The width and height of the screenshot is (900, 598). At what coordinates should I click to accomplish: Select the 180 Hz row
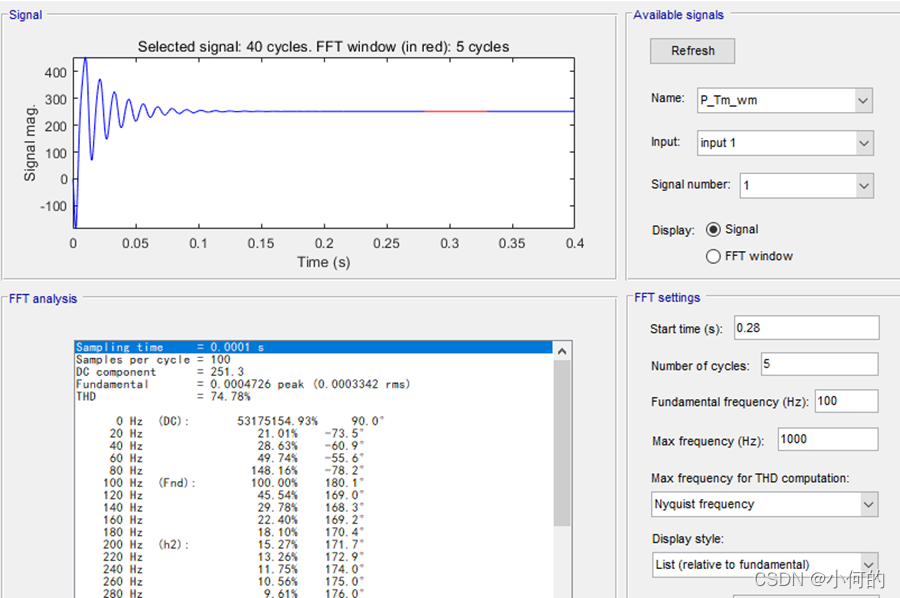tap(314, 532)
